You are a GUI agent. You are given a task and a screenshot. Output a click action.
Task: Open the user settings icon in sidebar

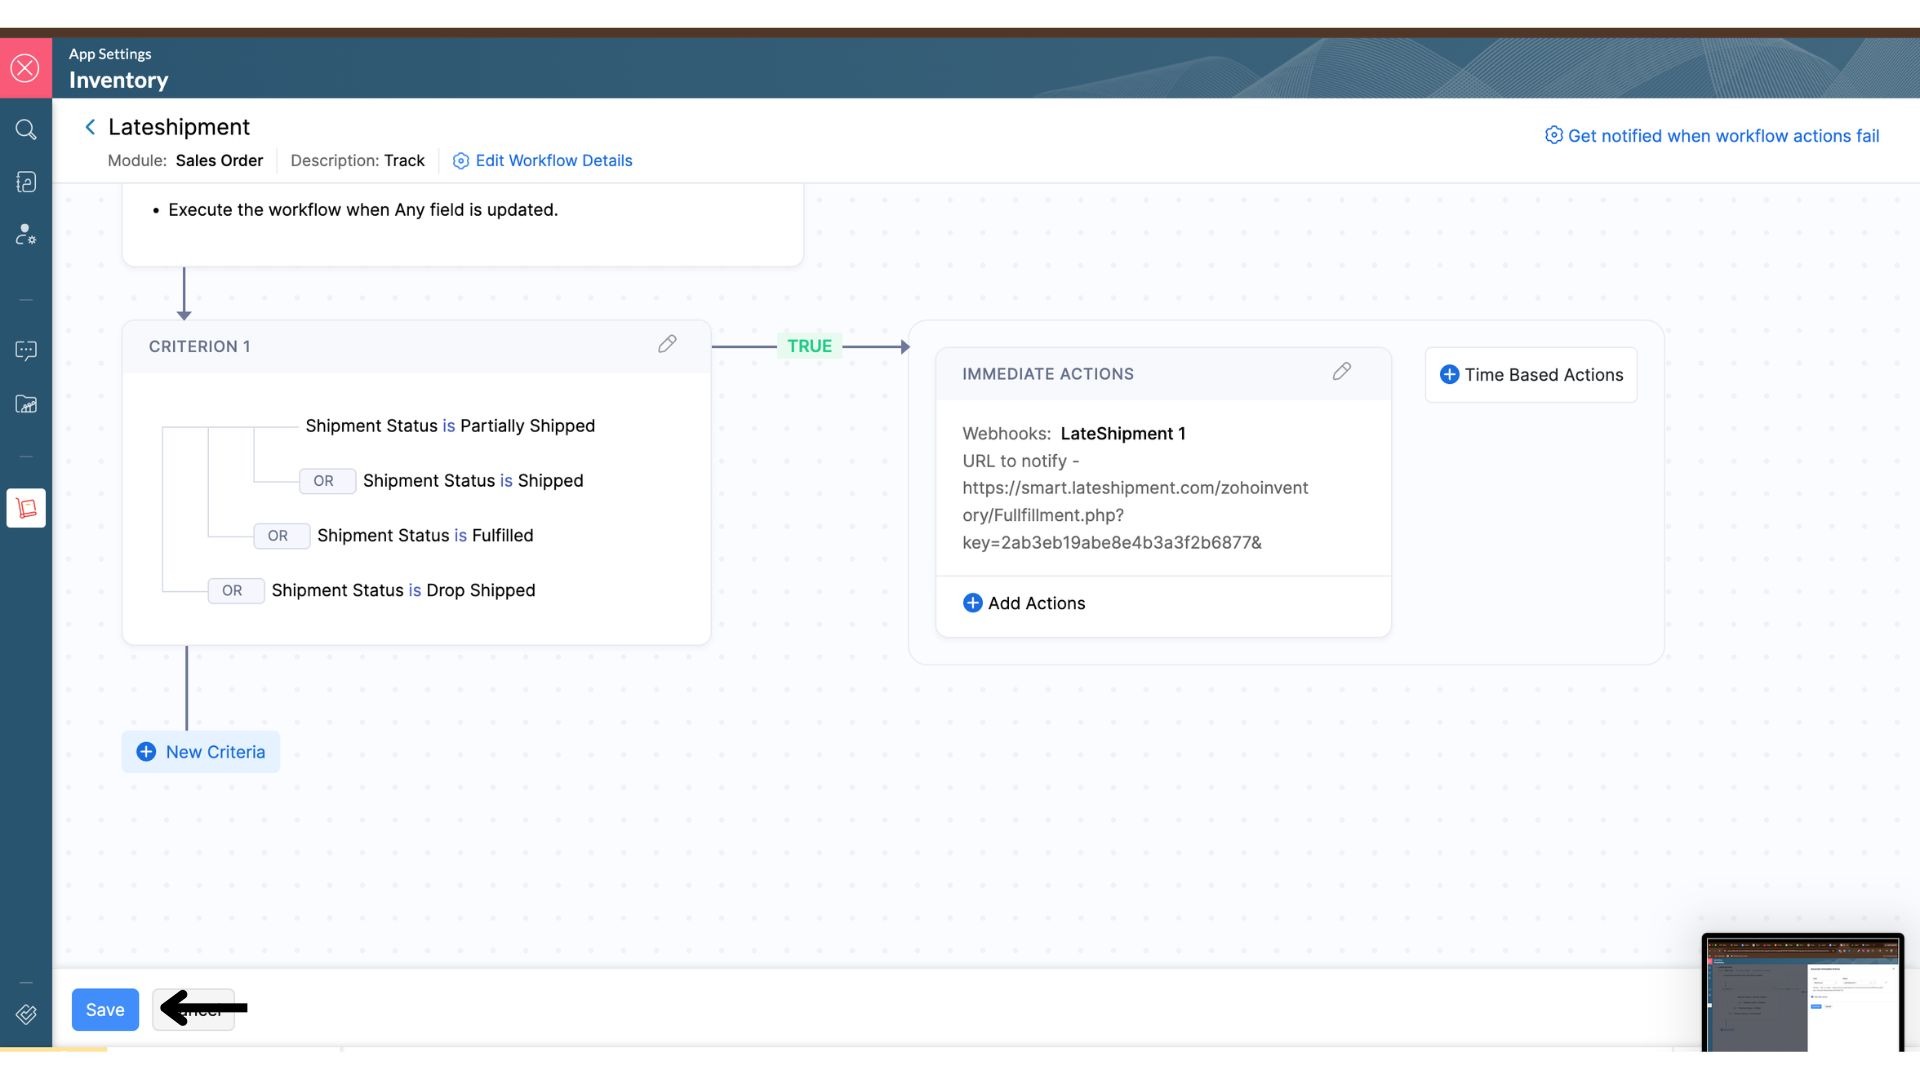click(26, 234)
